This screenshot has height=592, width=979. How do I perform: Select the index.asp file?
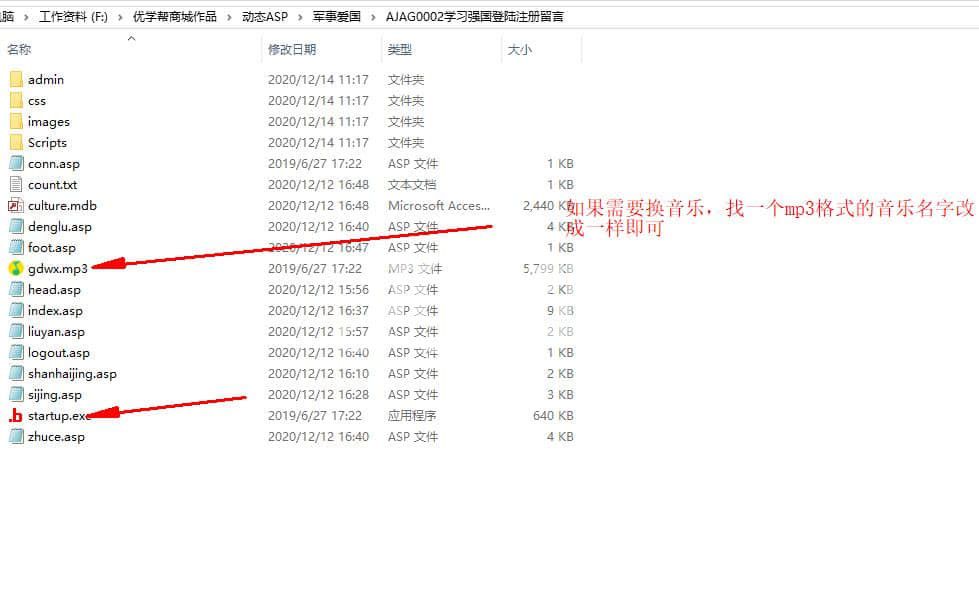[x=55, y=310]
